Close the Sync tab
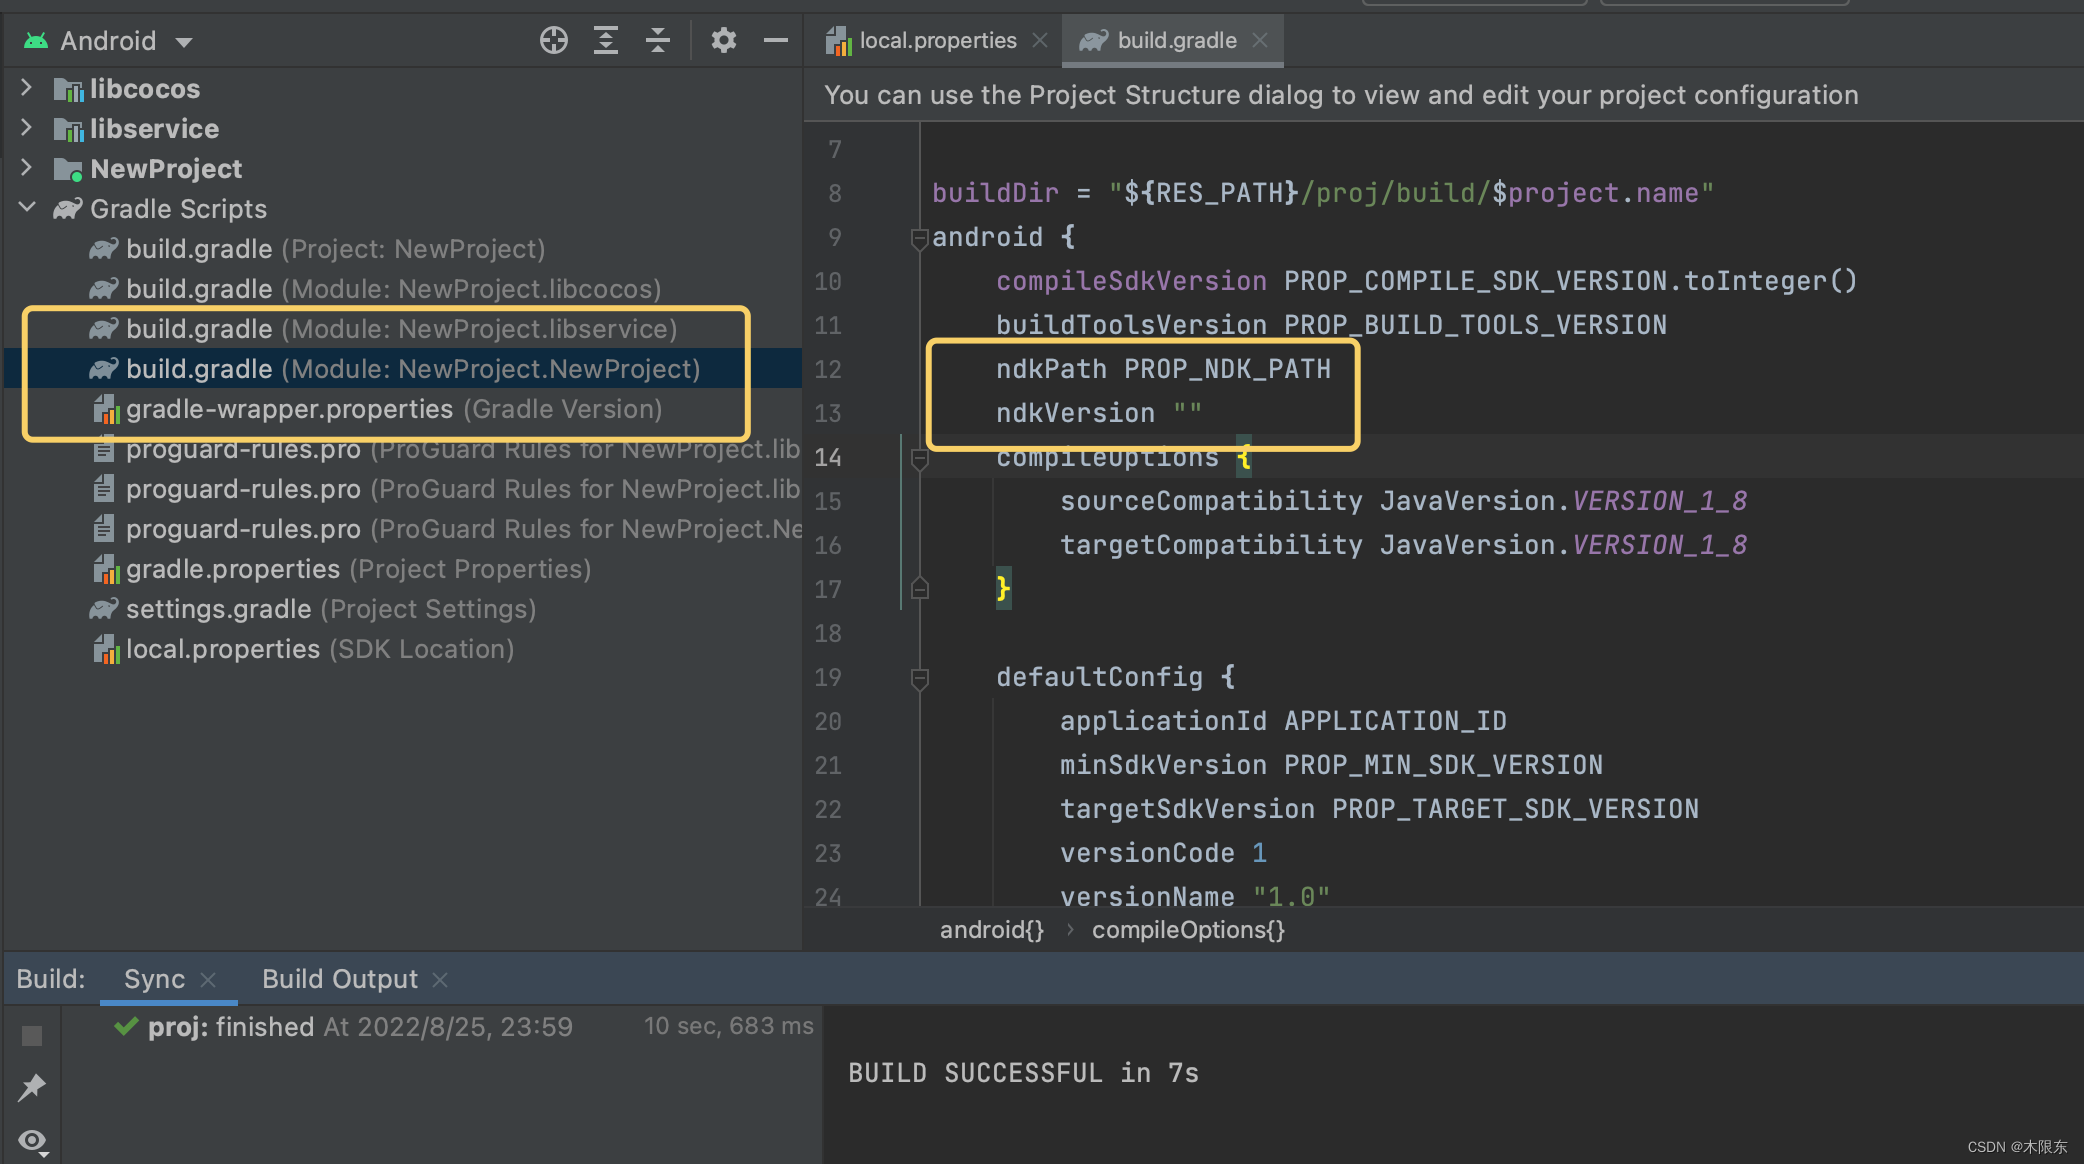 tap(208, 980)
